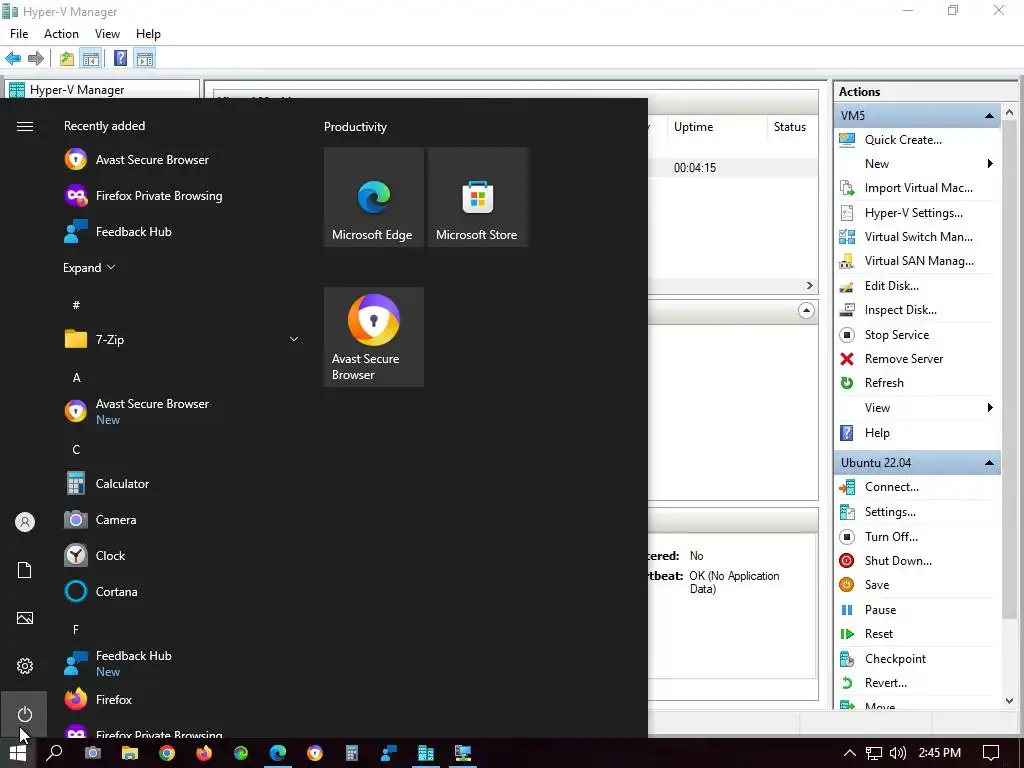Launch the Avast Secure Browser tile
The image size is (1024, 768).
374,337
